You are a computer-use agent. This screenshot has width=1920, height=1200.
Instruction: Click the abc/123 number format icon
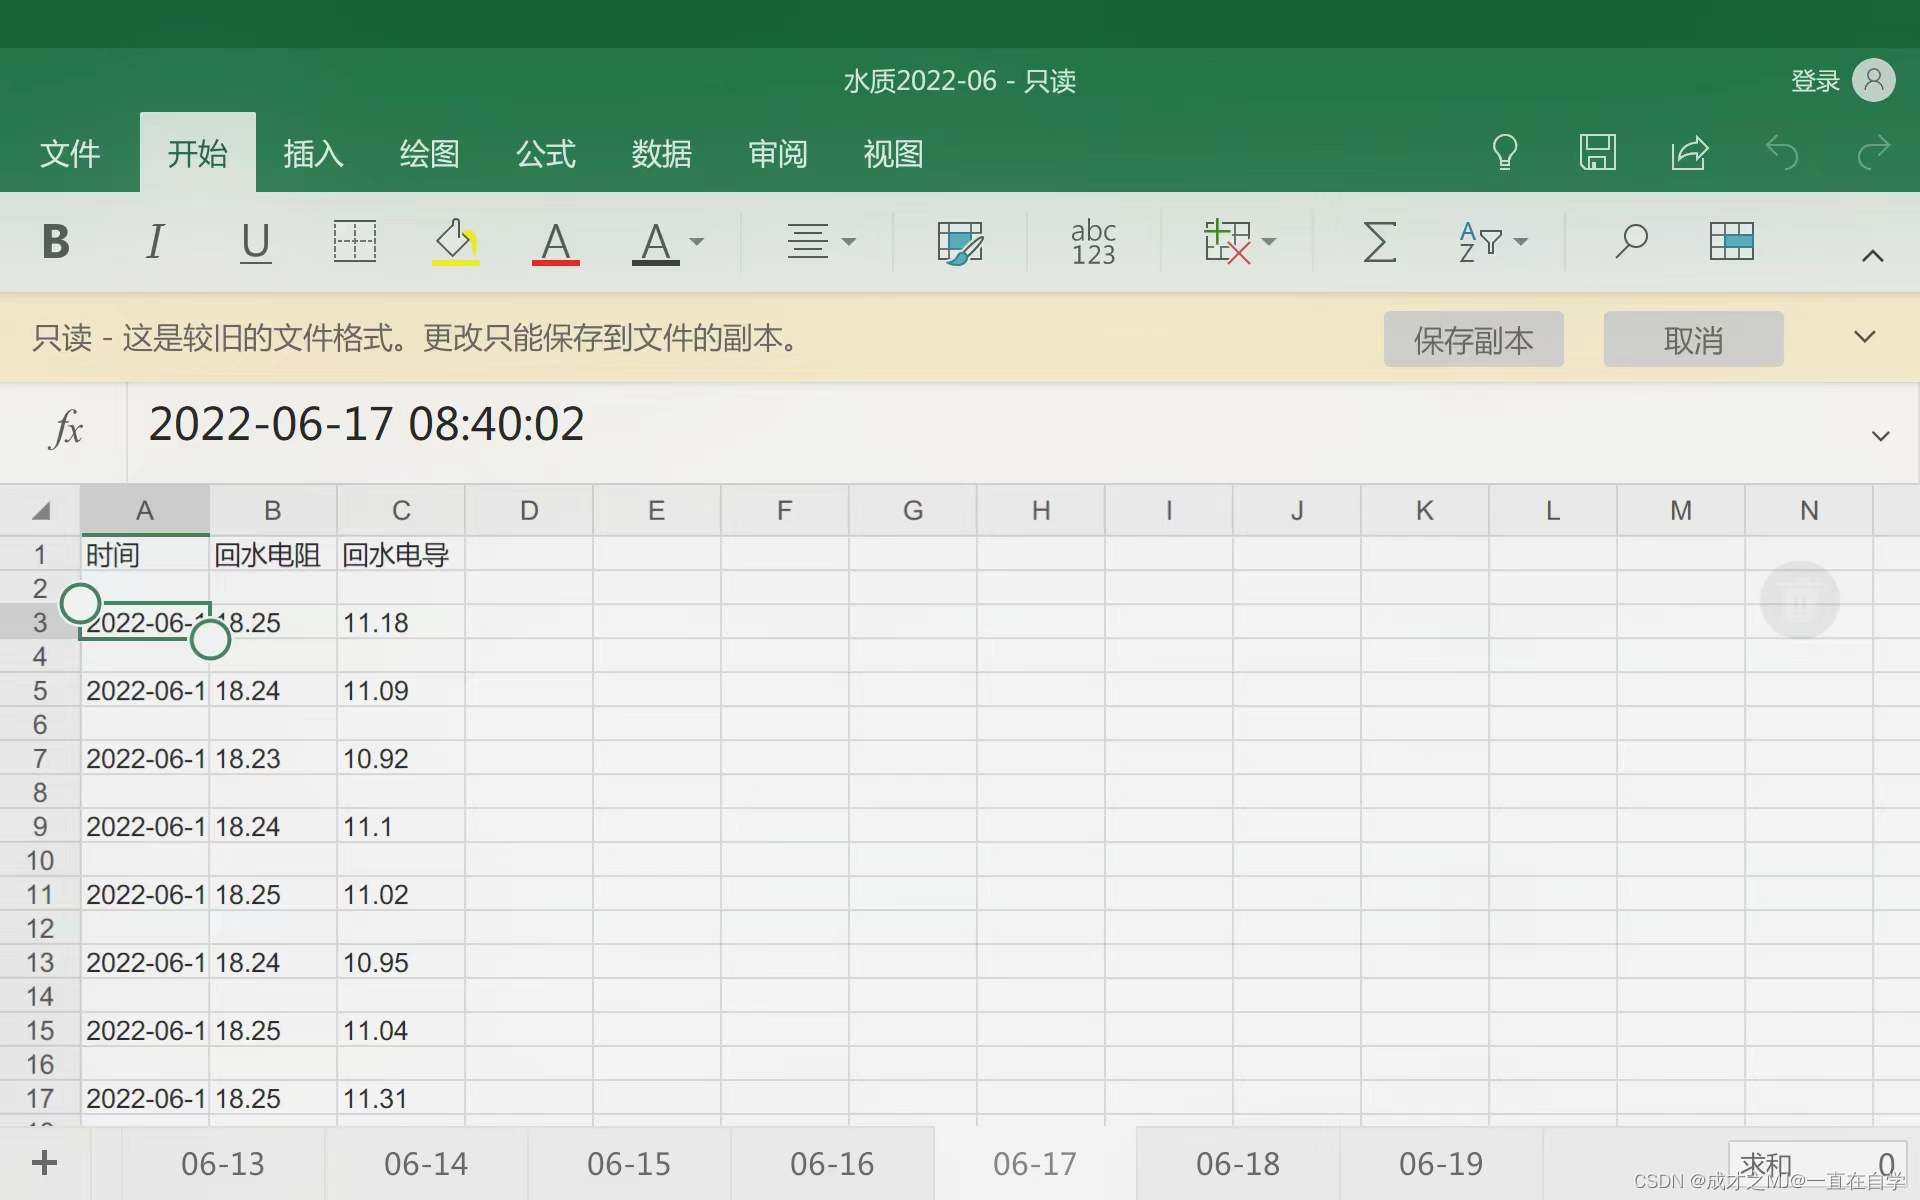coord(1093,242)
